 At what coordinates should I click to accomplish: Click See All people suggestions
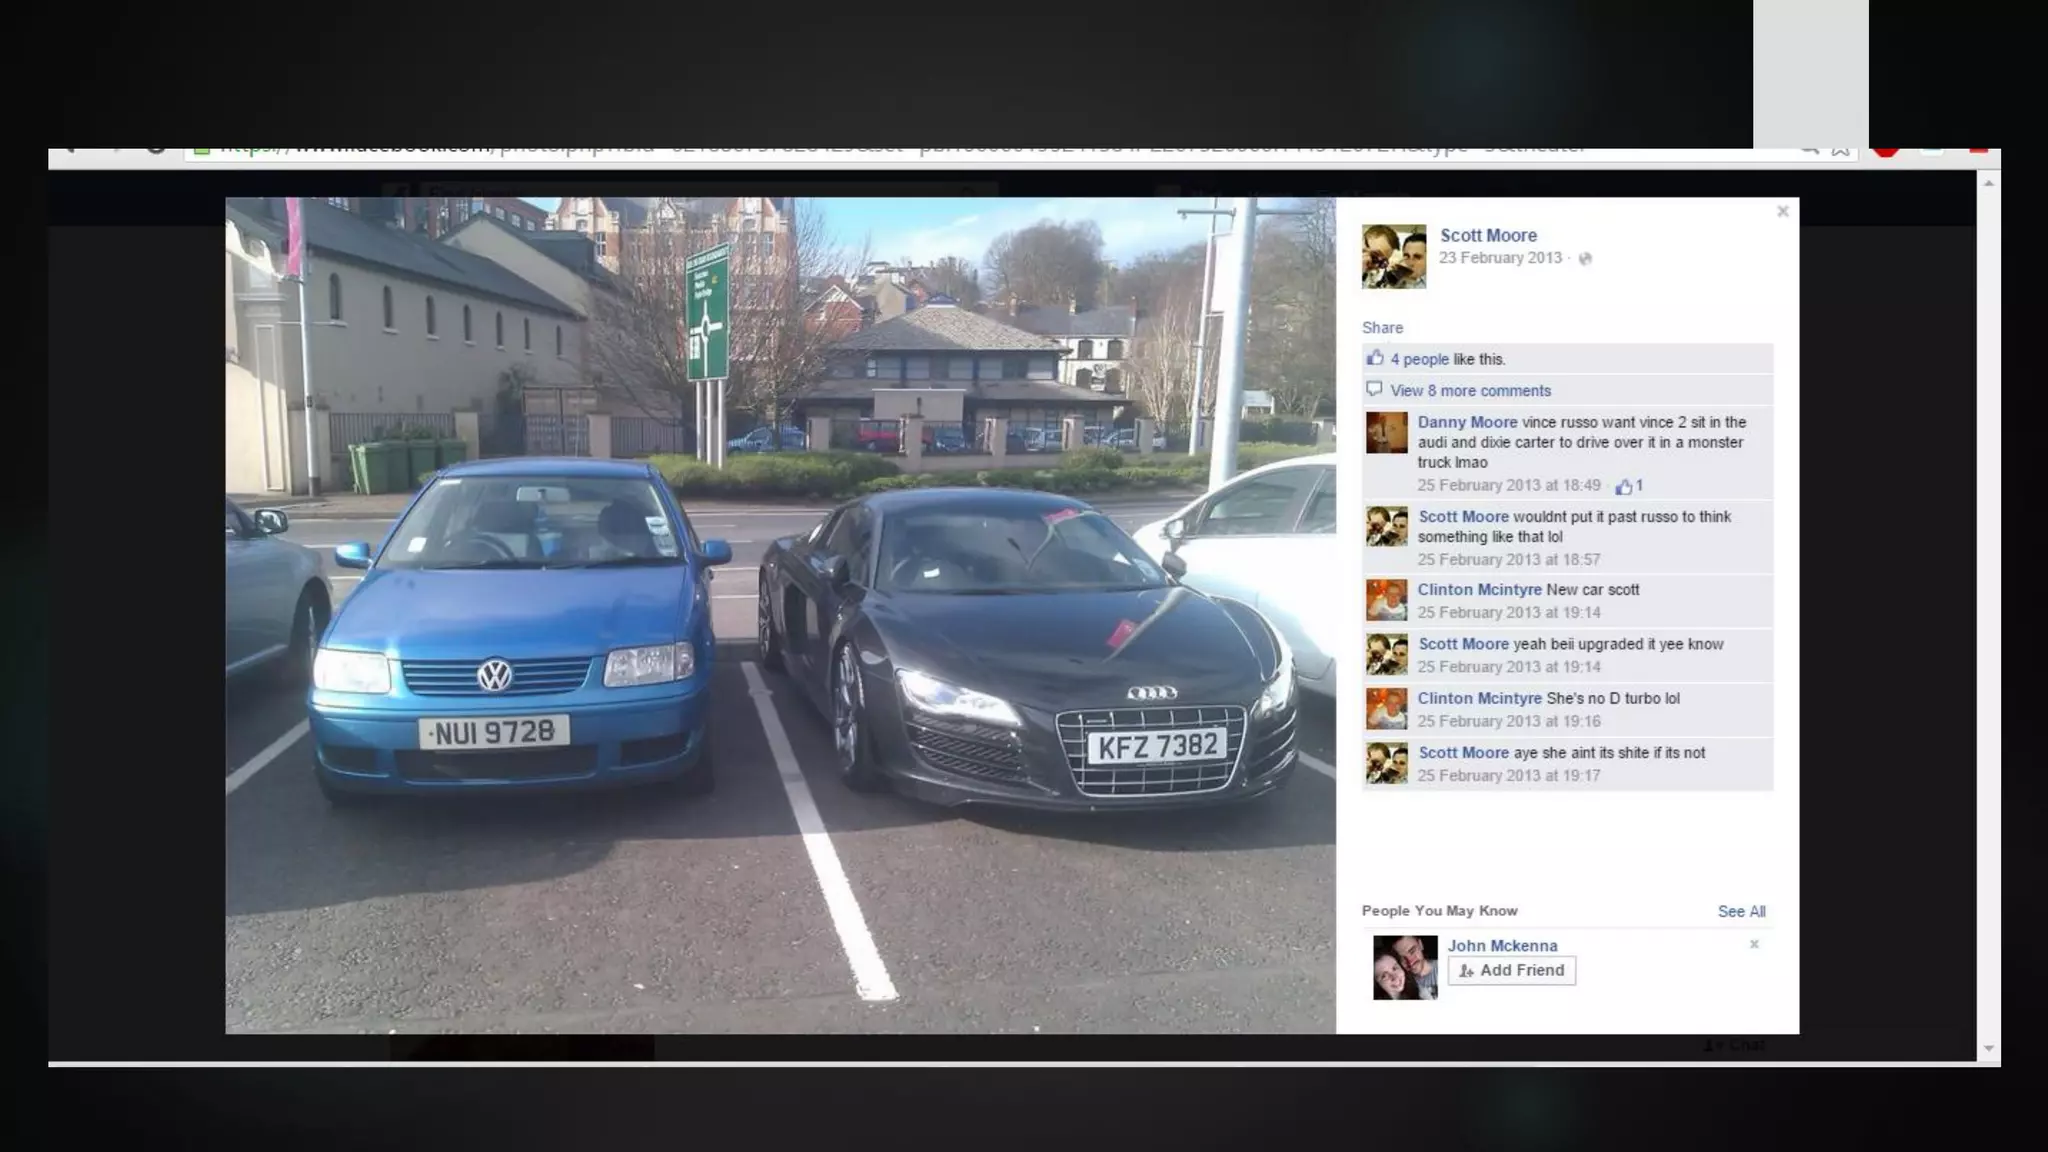pos(1741,911)
